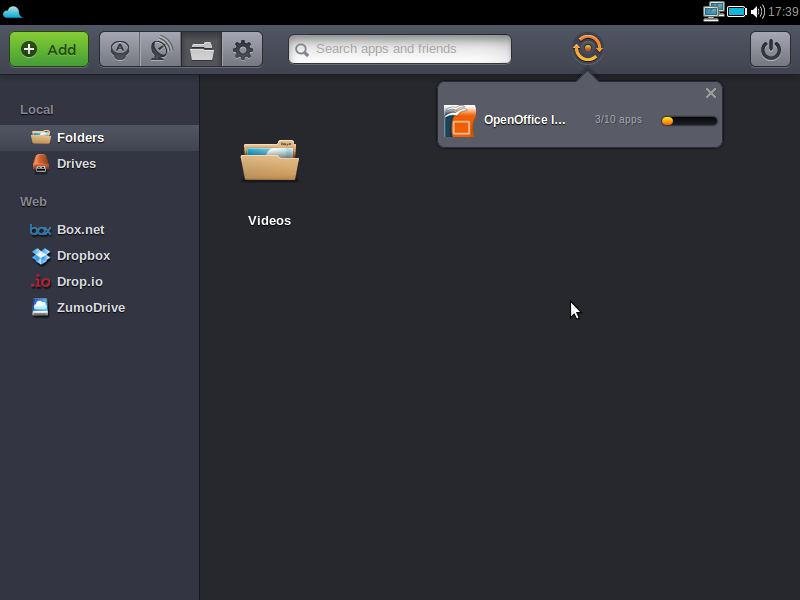Click the power button icon
The image size is (800, 600).
(770, 49)
